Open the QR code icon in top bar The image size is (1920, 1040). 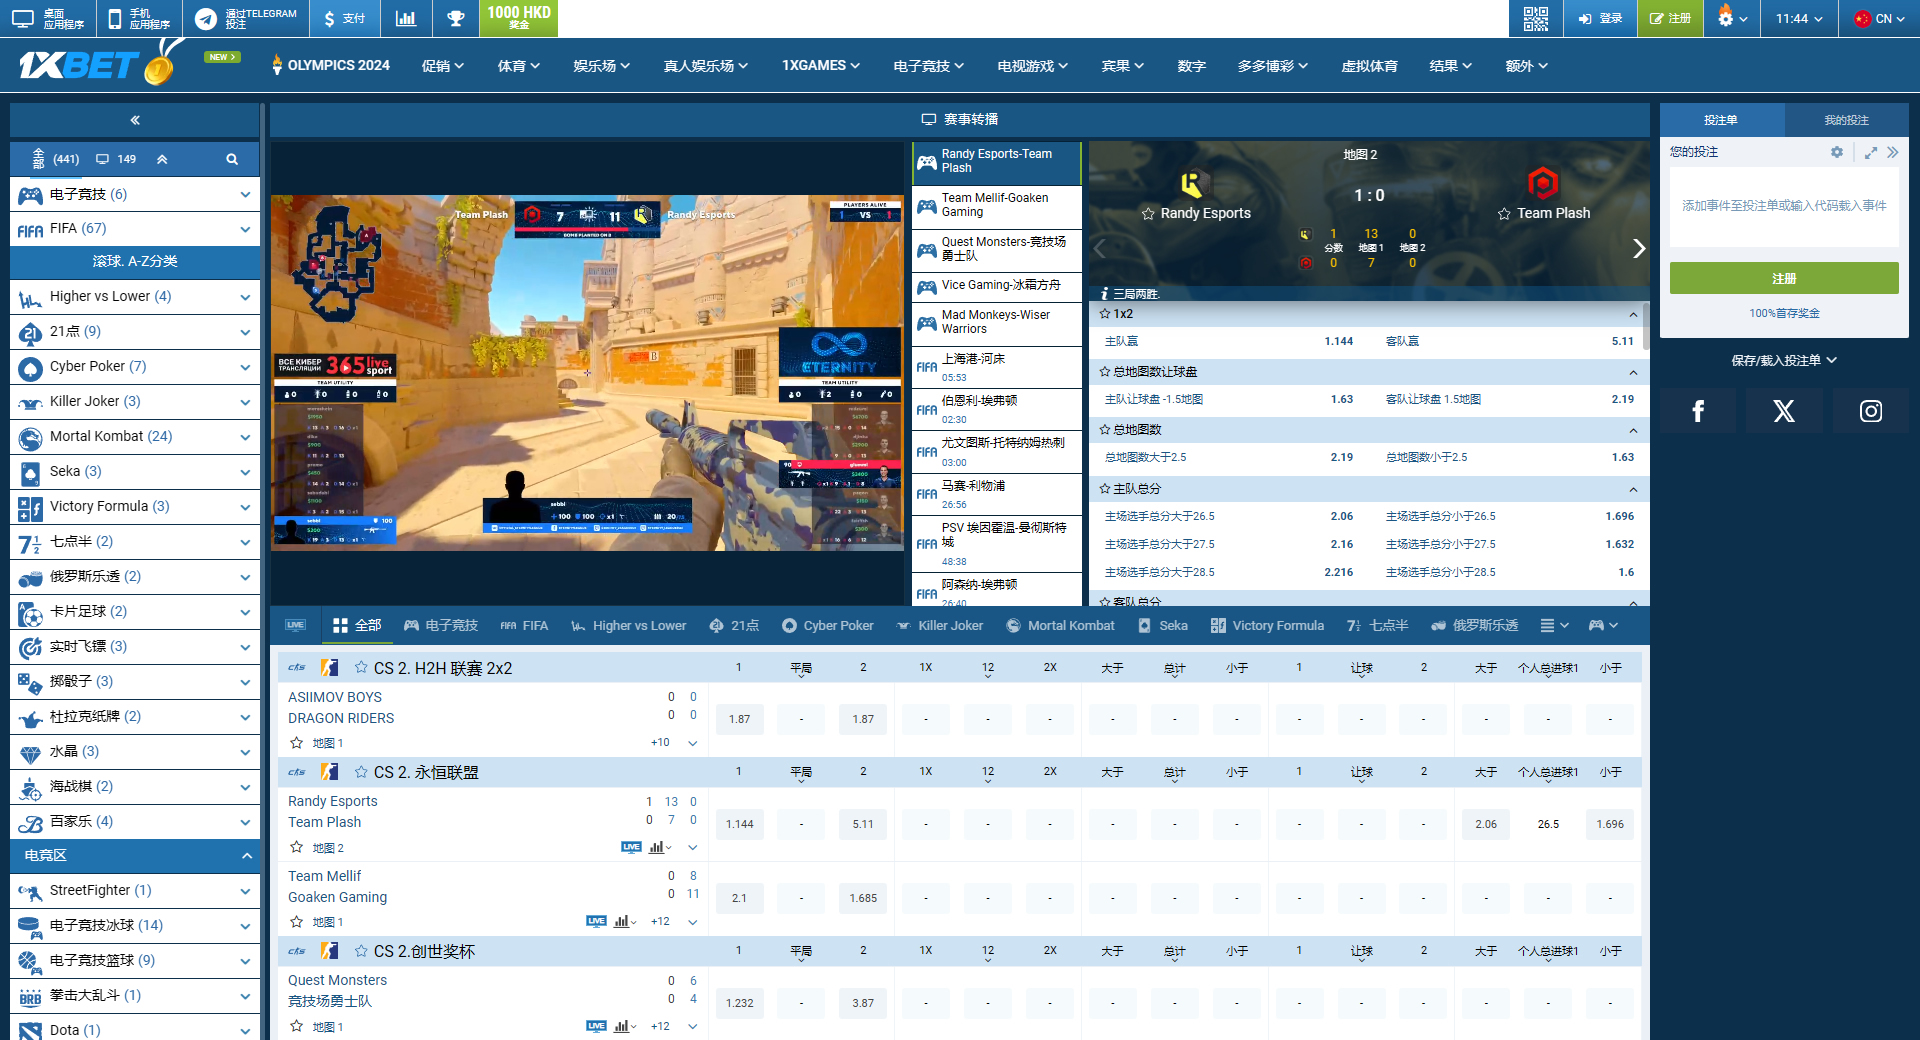click(1535, 18)
